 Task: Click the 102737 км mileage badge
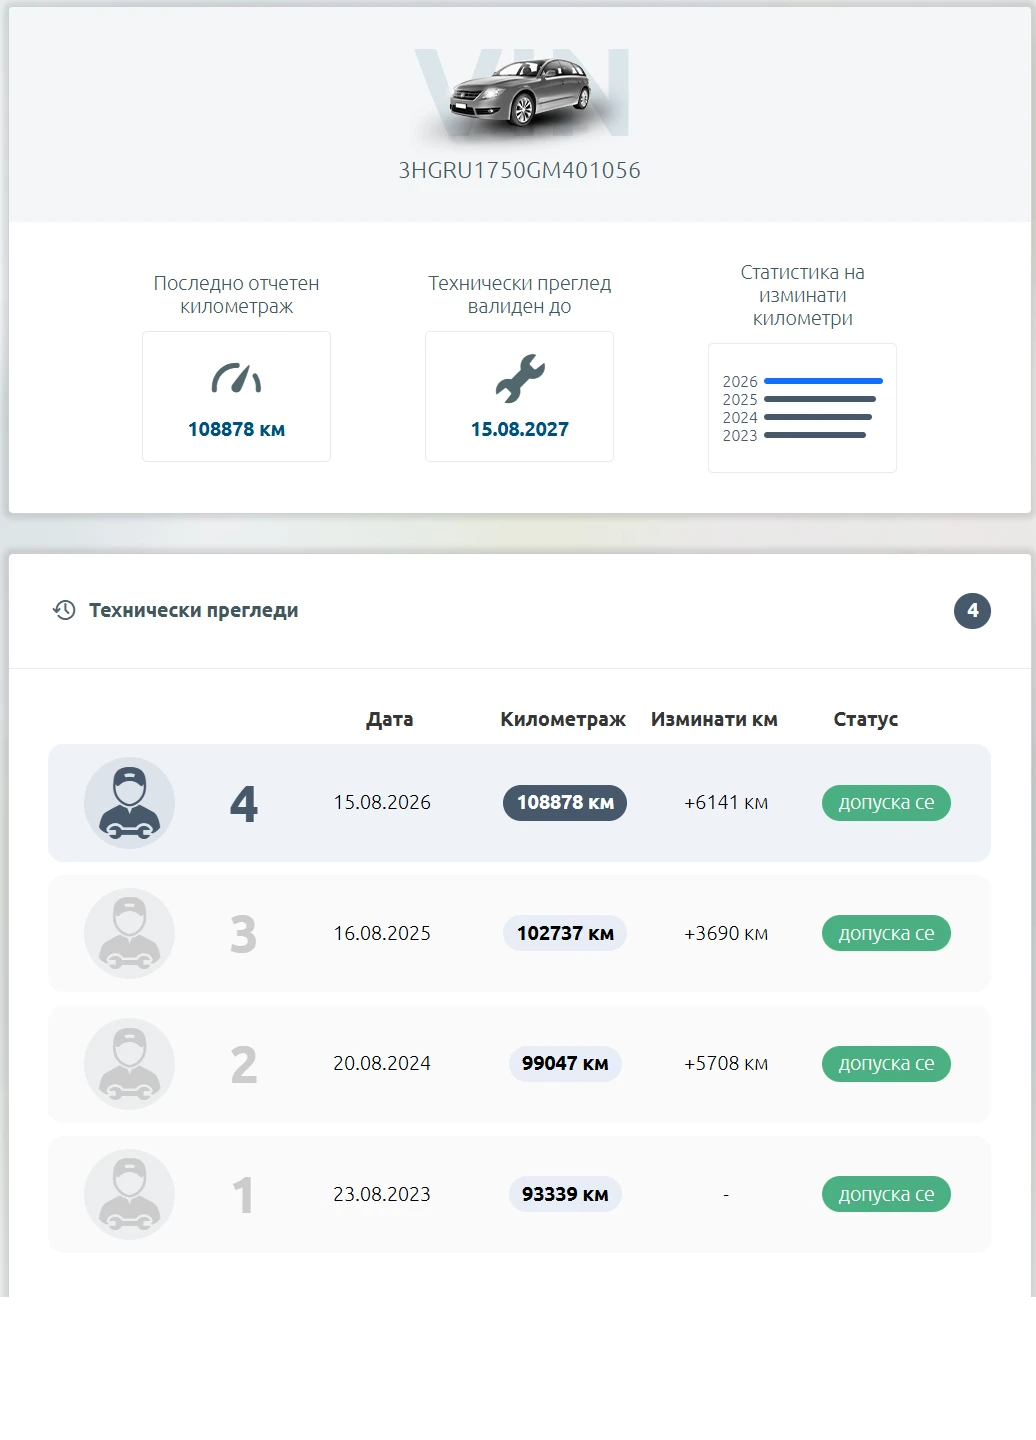(x=565, y=933)
